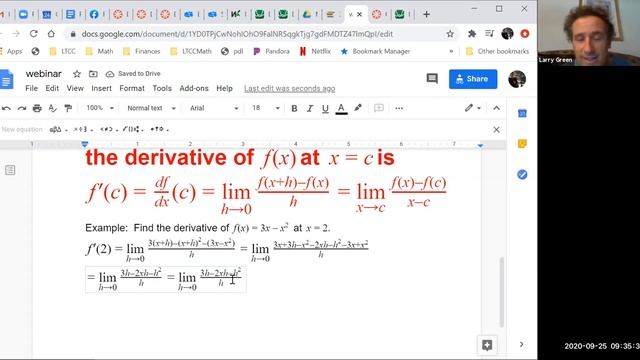Toggle underline formatting
This screenshot has width=640, height=360.
325,108
